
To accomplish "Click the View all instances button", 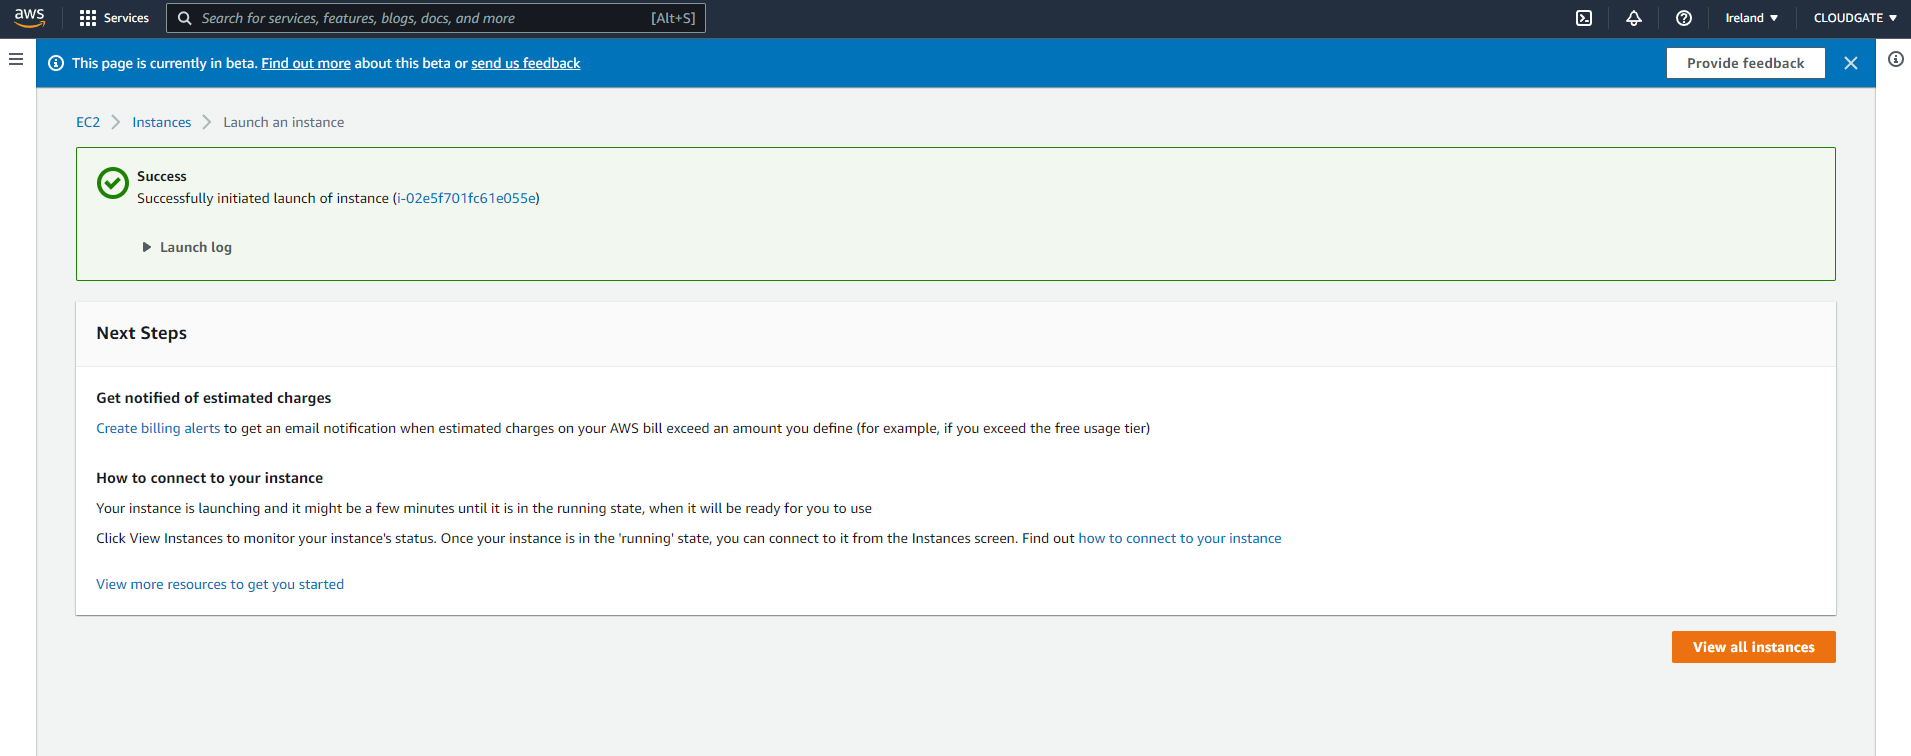I will coord(1753,647).
